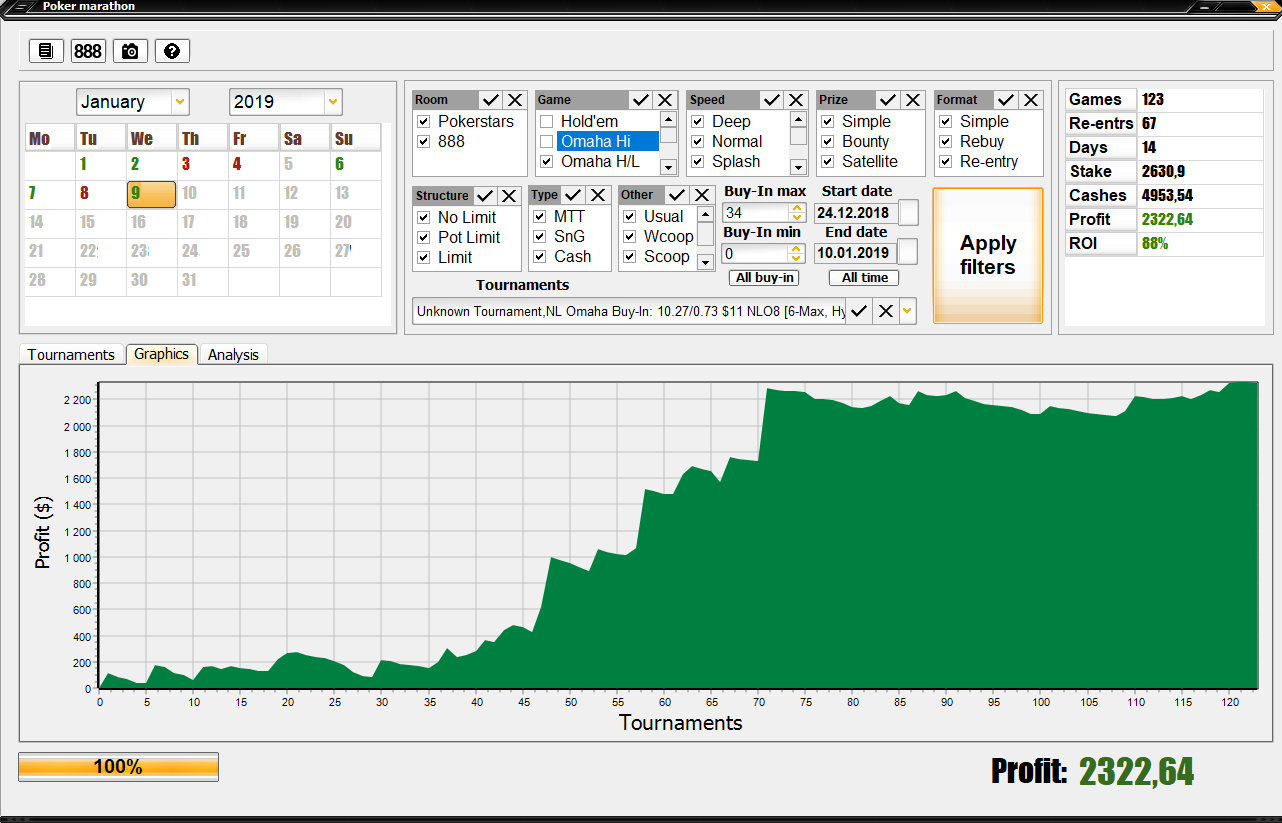
Task: Click the All time button
Action: click(865, 278)
